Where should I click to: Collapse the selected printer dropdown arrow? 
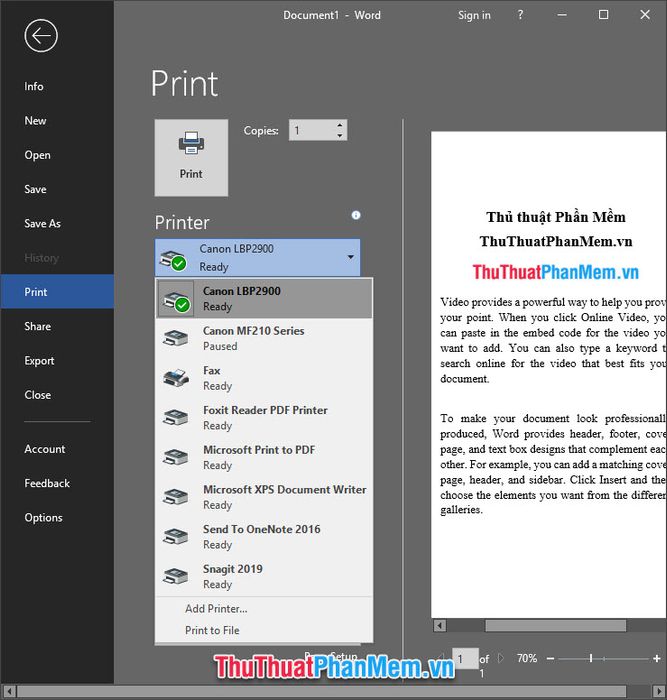coord(350,257)
